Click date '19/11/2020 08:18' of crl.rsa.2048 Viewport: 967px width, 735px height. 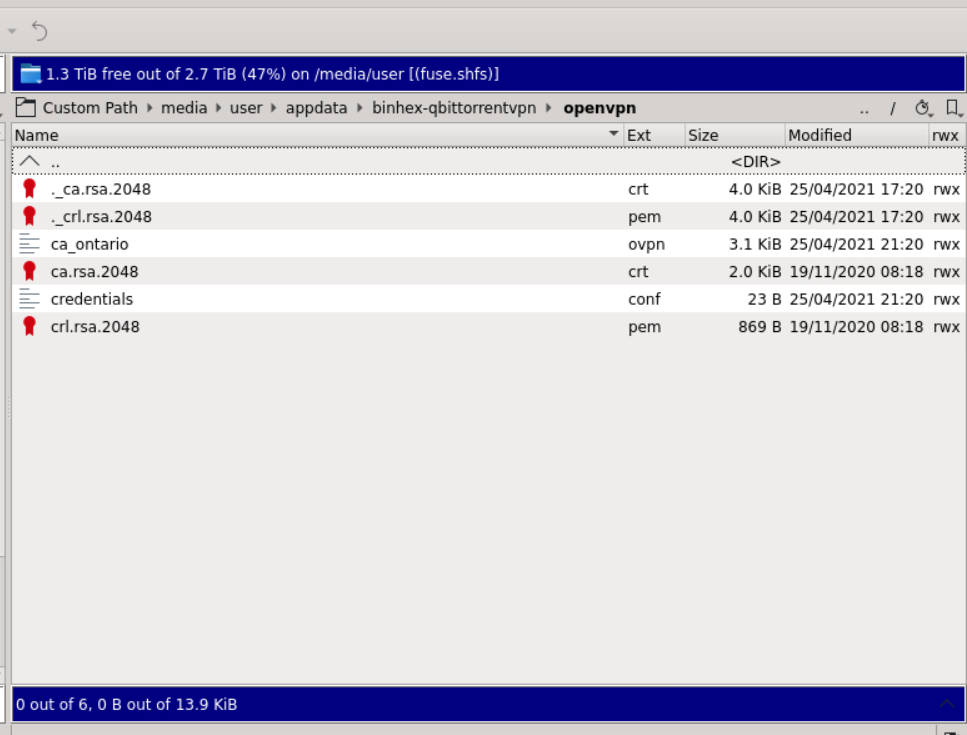857,326
